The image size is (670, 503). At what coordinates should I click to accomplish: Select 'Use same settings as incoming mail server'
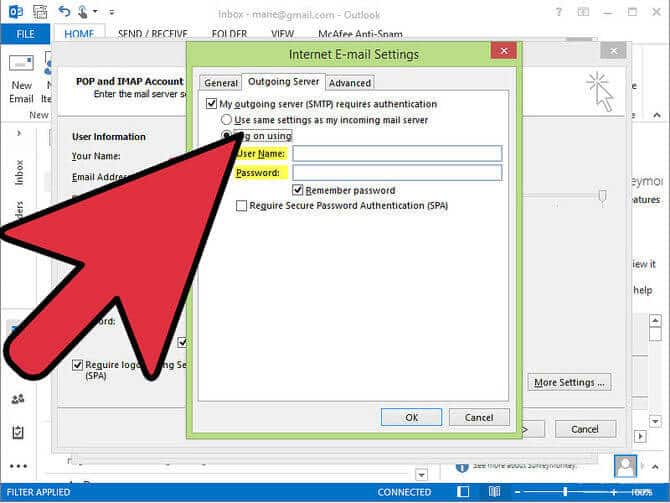(x=226, y=119)
